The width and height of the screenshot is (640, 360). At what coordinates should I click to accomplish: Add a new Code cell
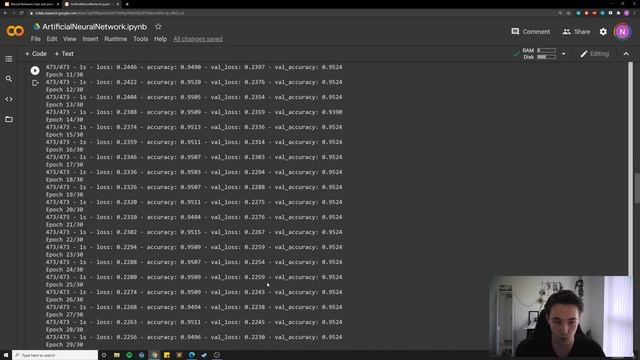pos(36,53)
